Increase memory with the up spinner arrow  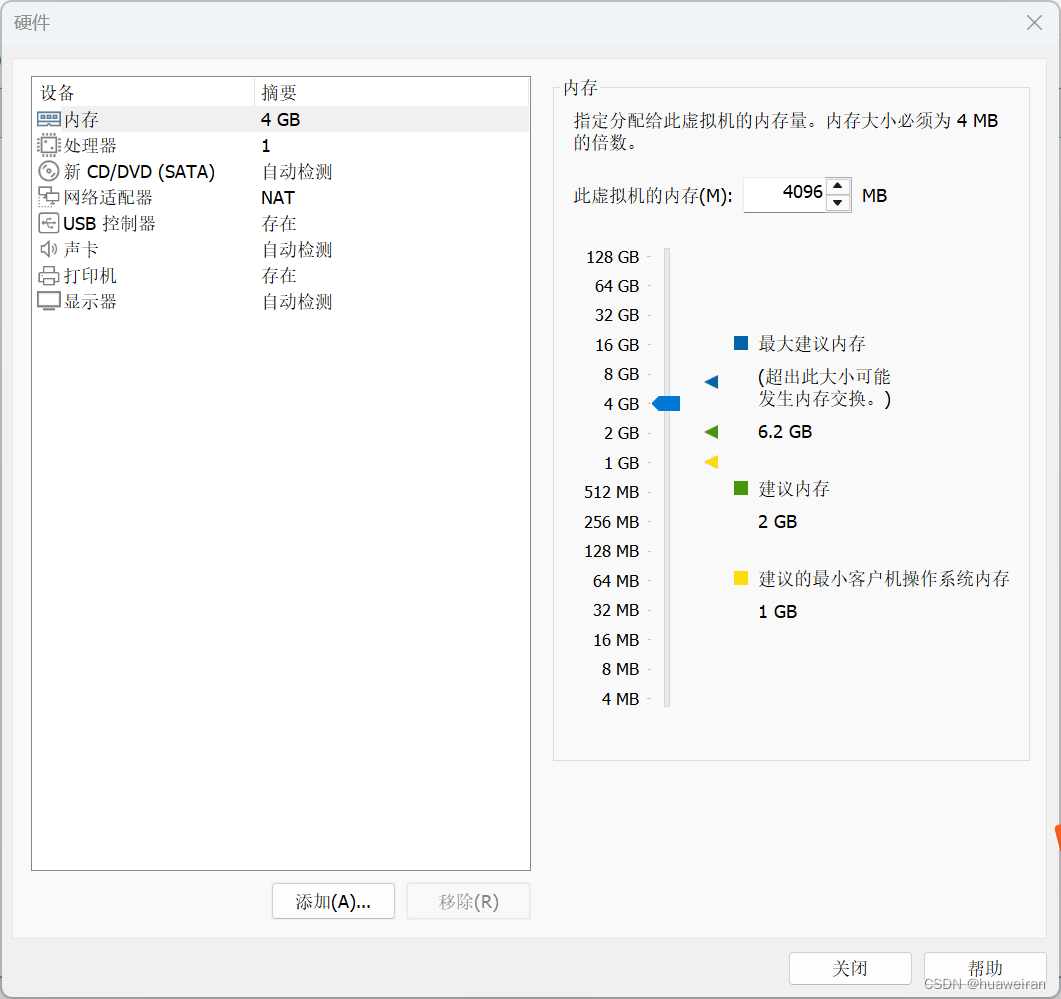pos(838,186)
